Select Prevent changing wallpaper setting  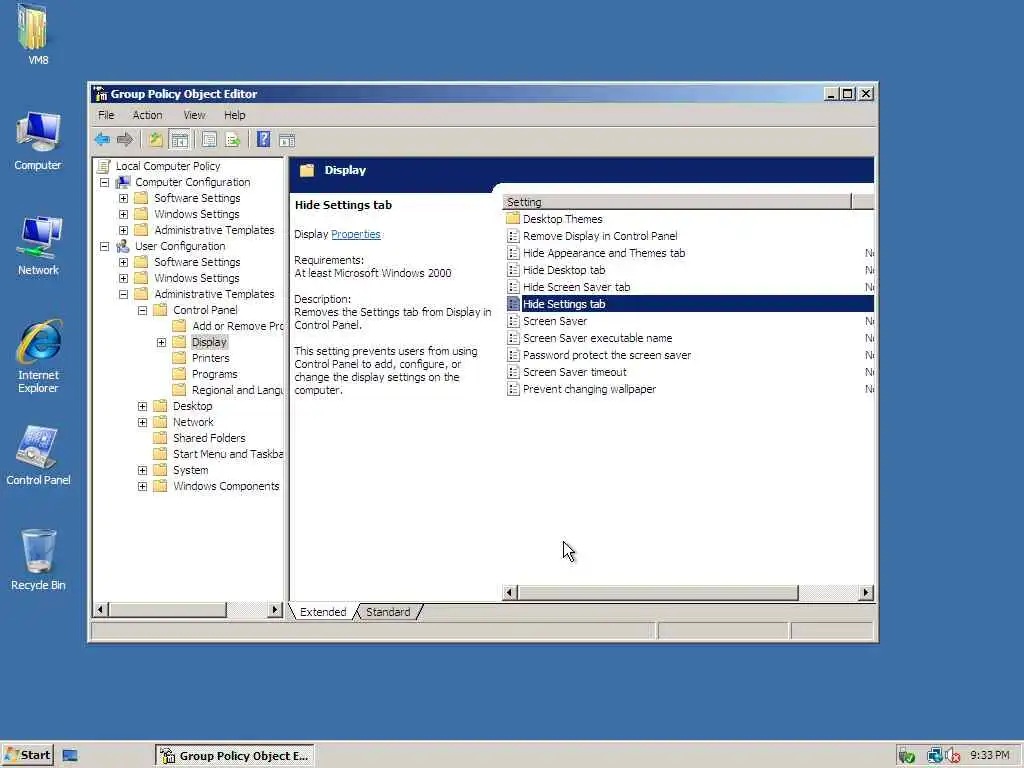click(589, 389)
